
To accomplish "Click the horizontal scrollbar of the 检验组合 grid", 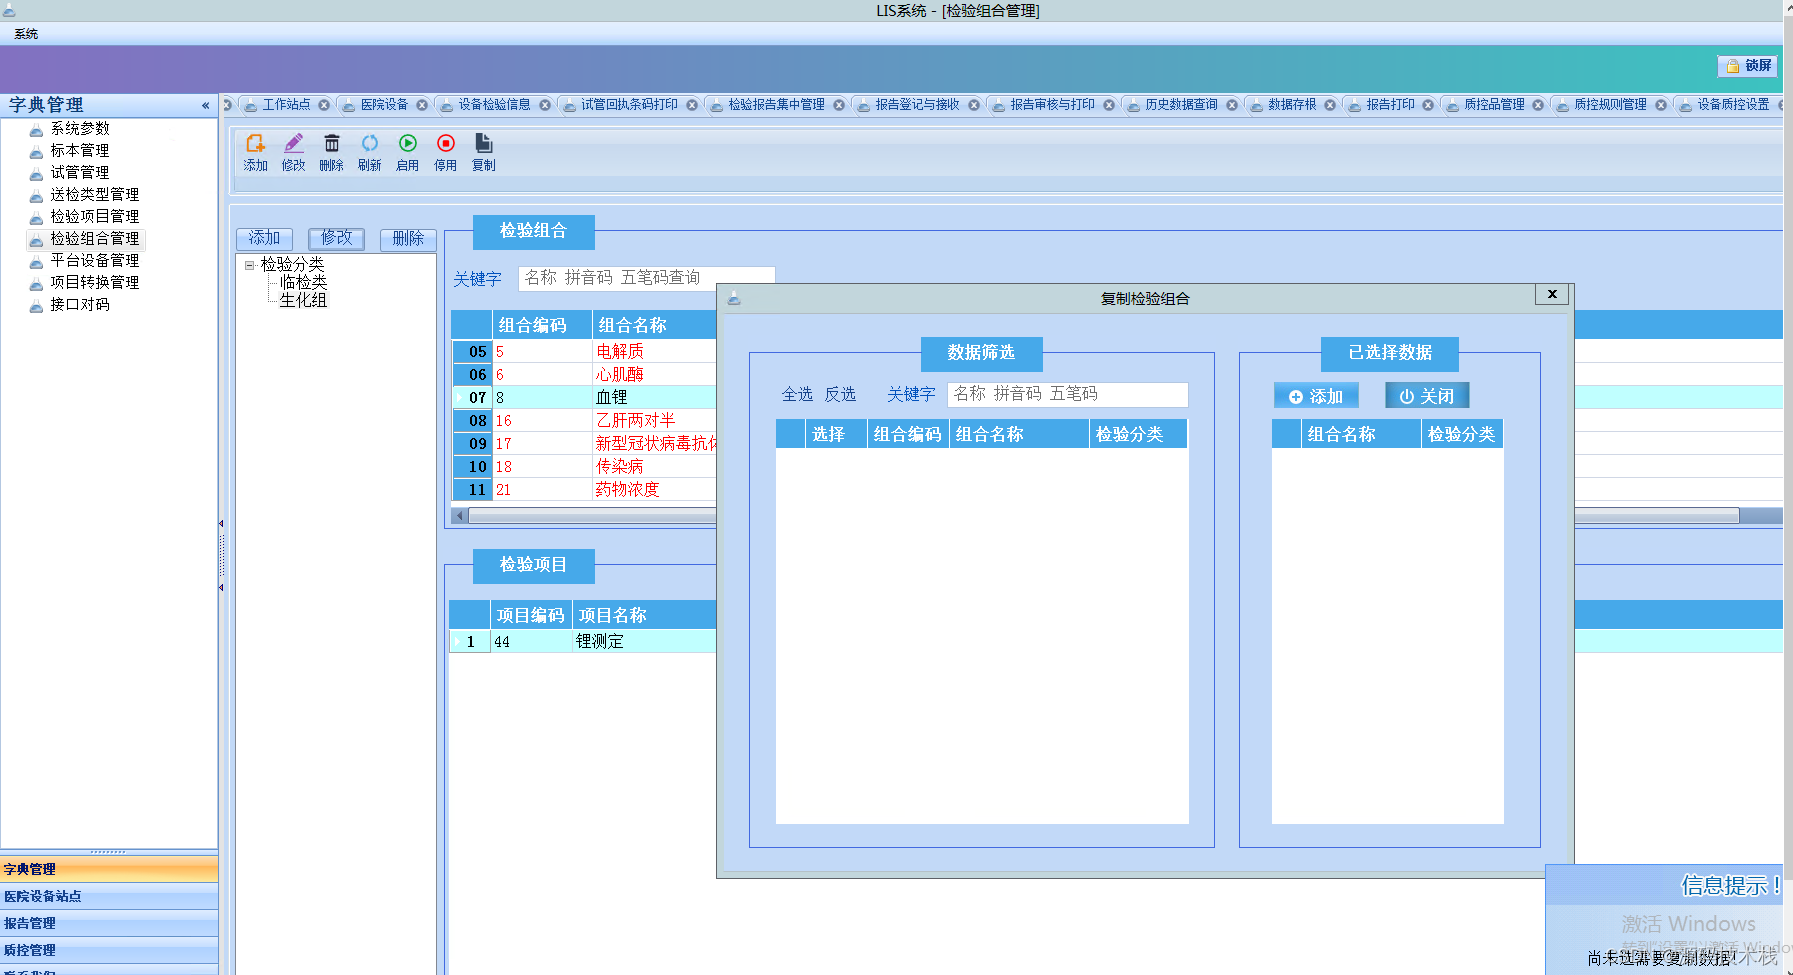I will [592, 516].
